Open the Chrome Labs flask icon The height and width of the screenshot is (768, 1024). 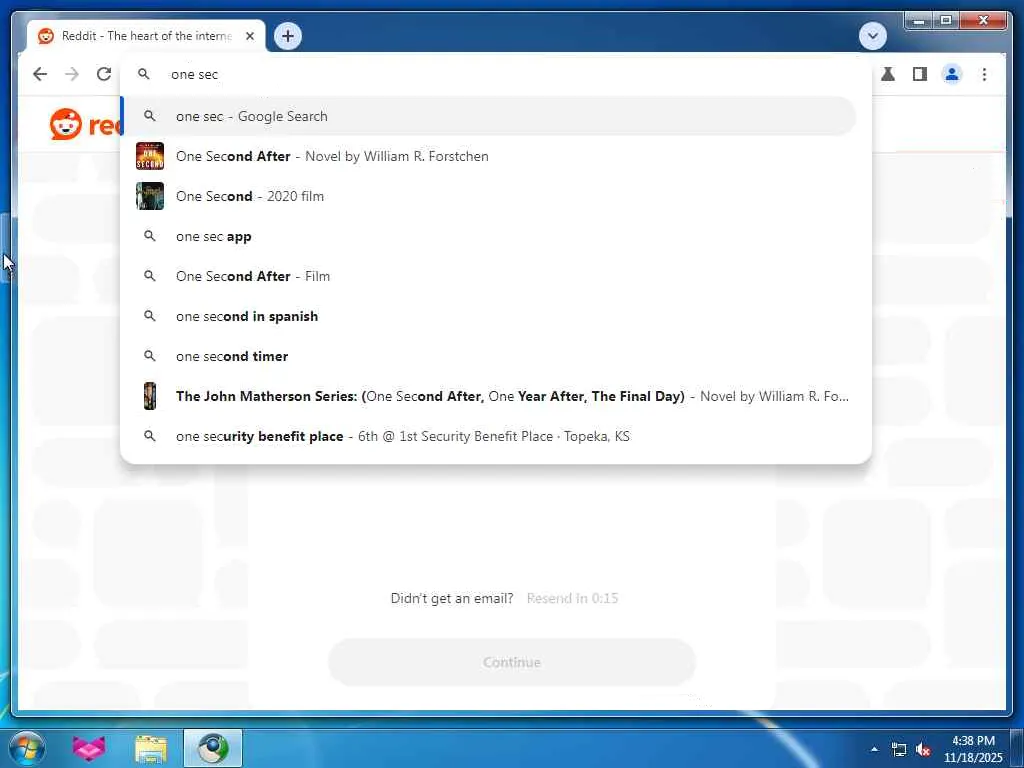click(888, 74)
